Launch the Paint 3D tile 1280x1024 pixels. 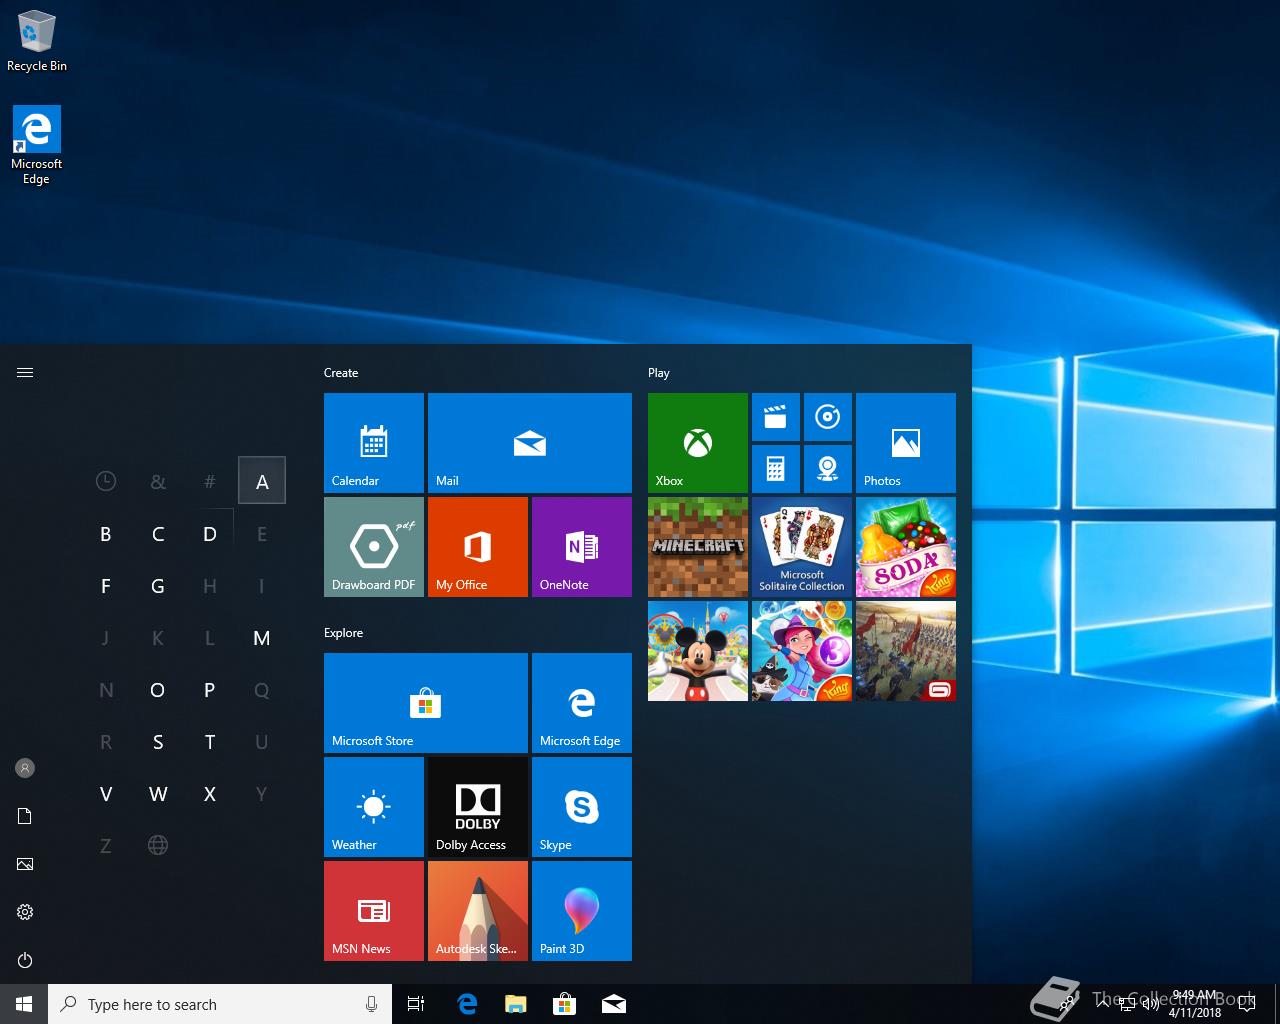[x=582, y=911]
